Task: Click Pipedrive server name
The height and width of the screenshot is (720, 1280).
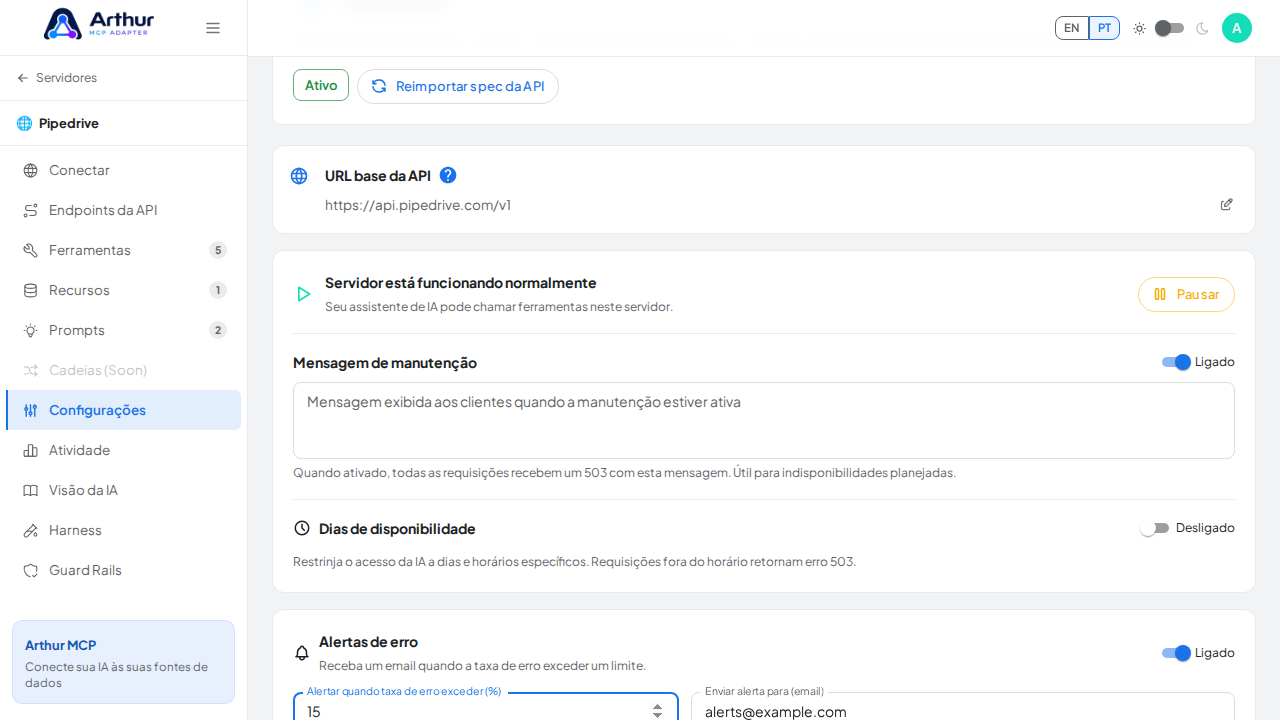Action: 69,123
